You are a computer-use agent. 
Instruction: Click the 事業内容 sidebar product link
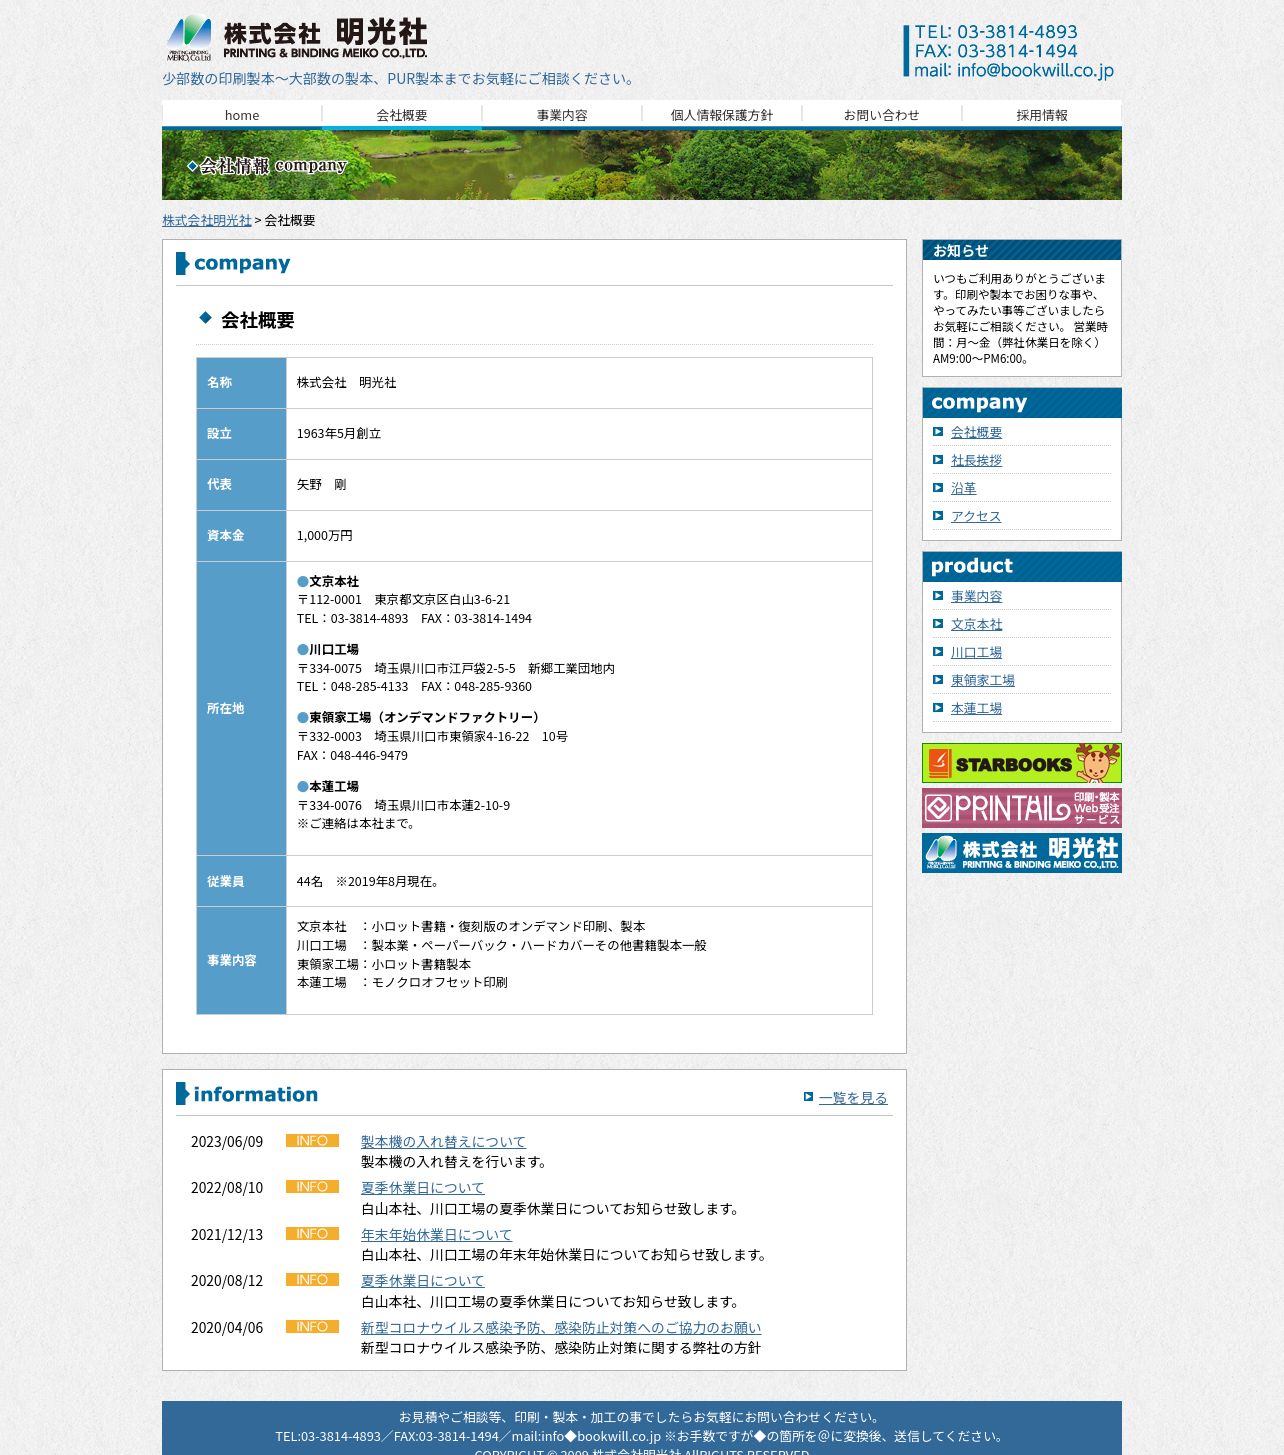tap(976, 596)
